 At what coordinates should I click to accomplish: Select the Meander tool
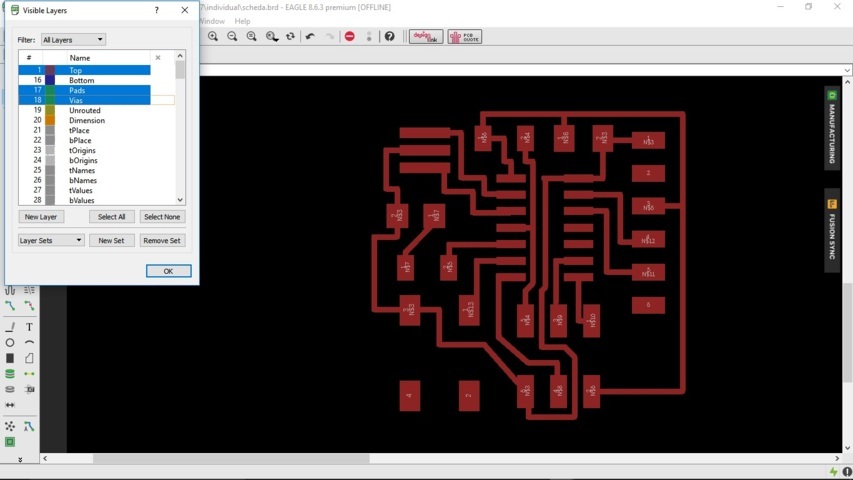pyautogui.click(x=10, y=290)
